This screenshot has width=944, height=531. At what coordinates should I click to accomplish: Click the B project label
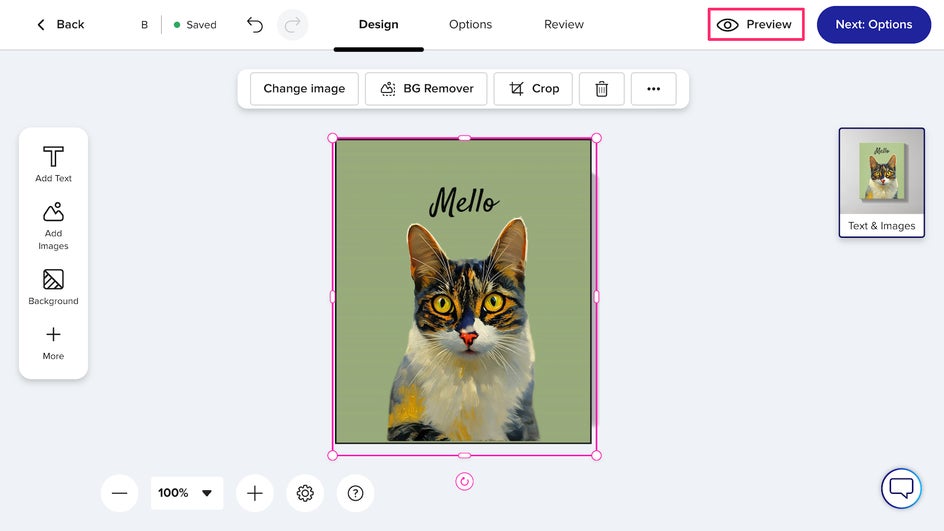[x=144, y=25]
